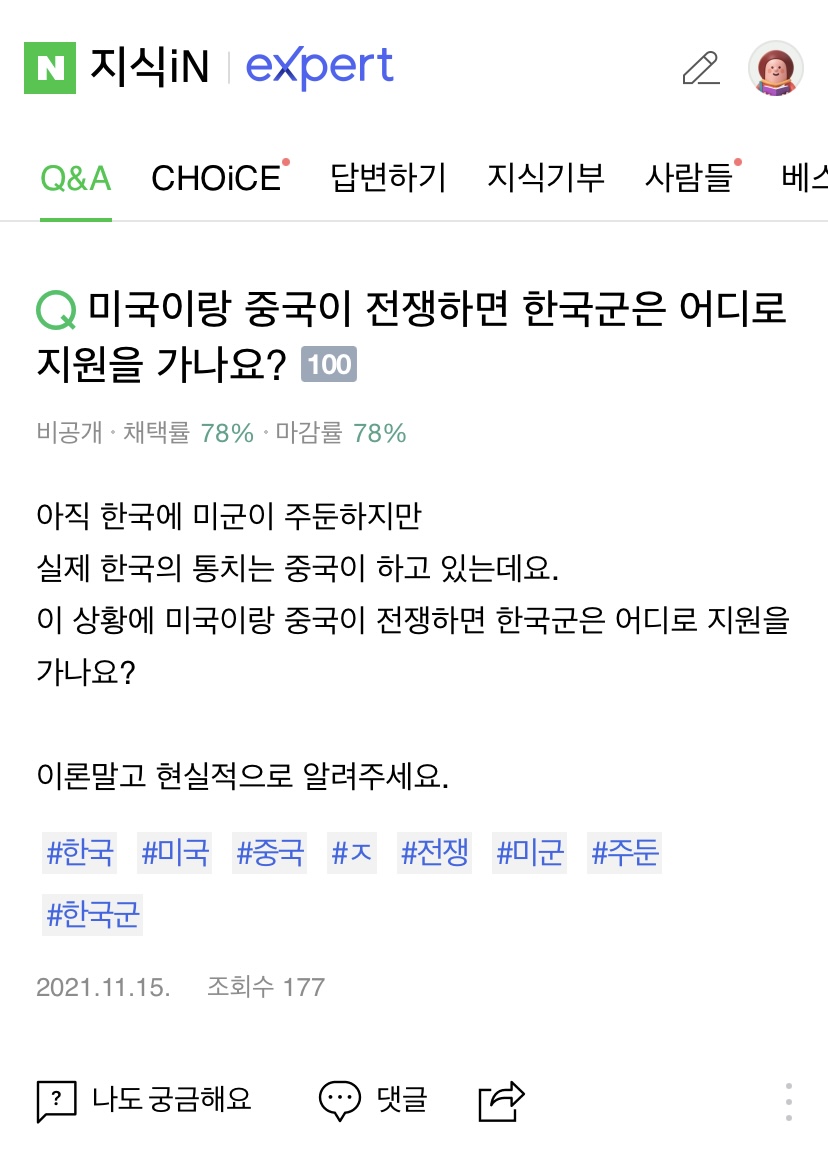Go to the 지식기부 tab
Image resolution: width=828 pixels, height=1174 pixels.
[x=546, y=178]
